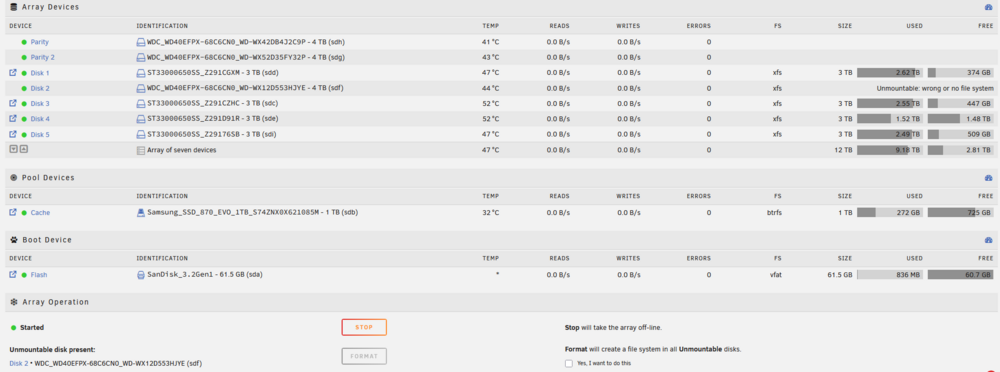Click the 'Started' array status text
Screen dimensions: 1000x372
pos(33,327)
